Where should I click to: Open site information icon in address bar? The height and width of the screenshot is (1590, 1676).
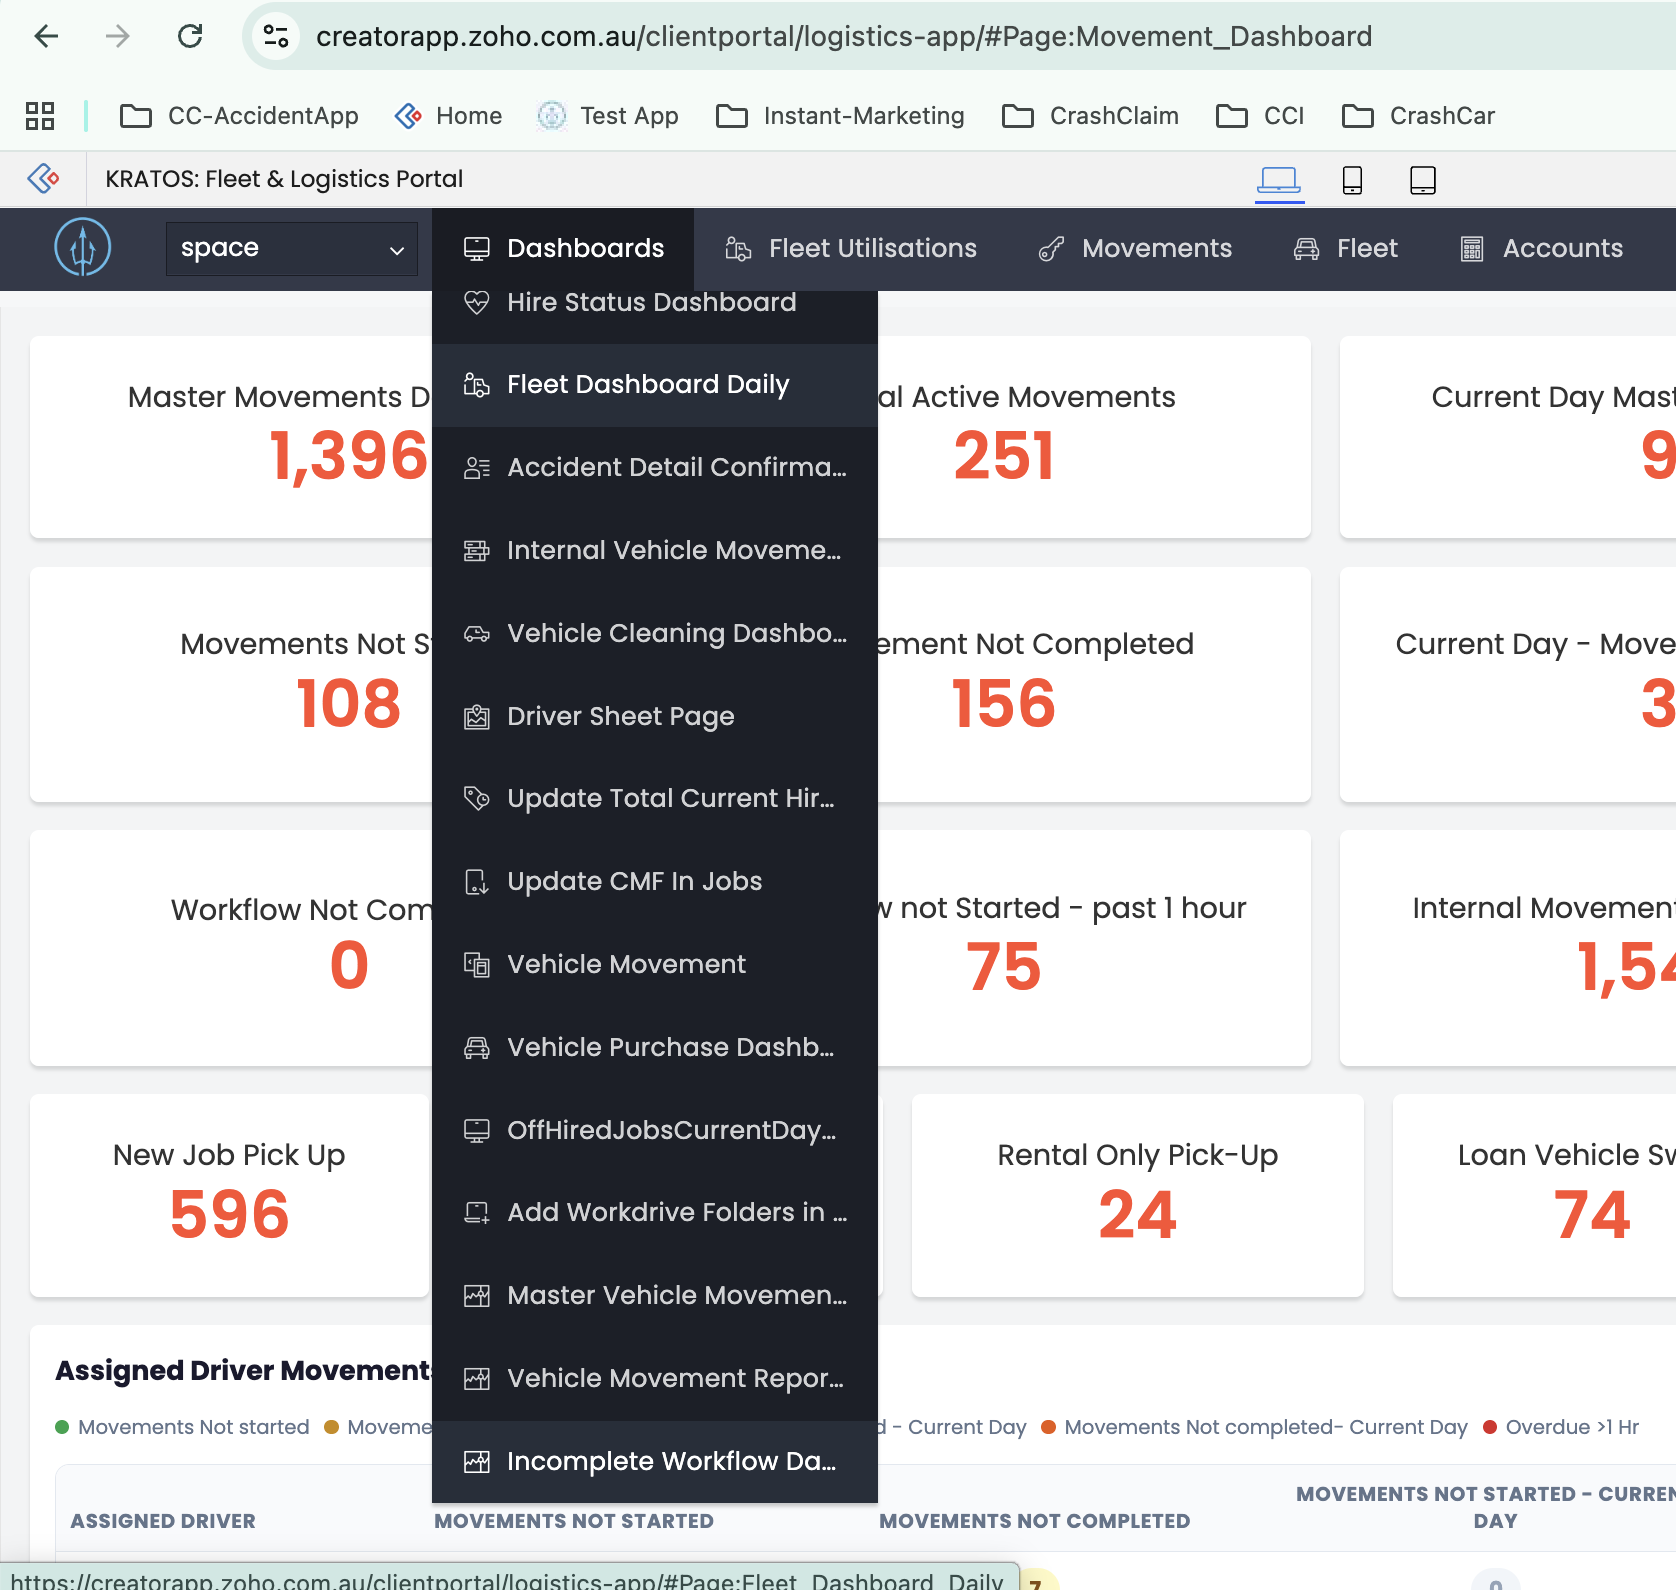[275, 37]
